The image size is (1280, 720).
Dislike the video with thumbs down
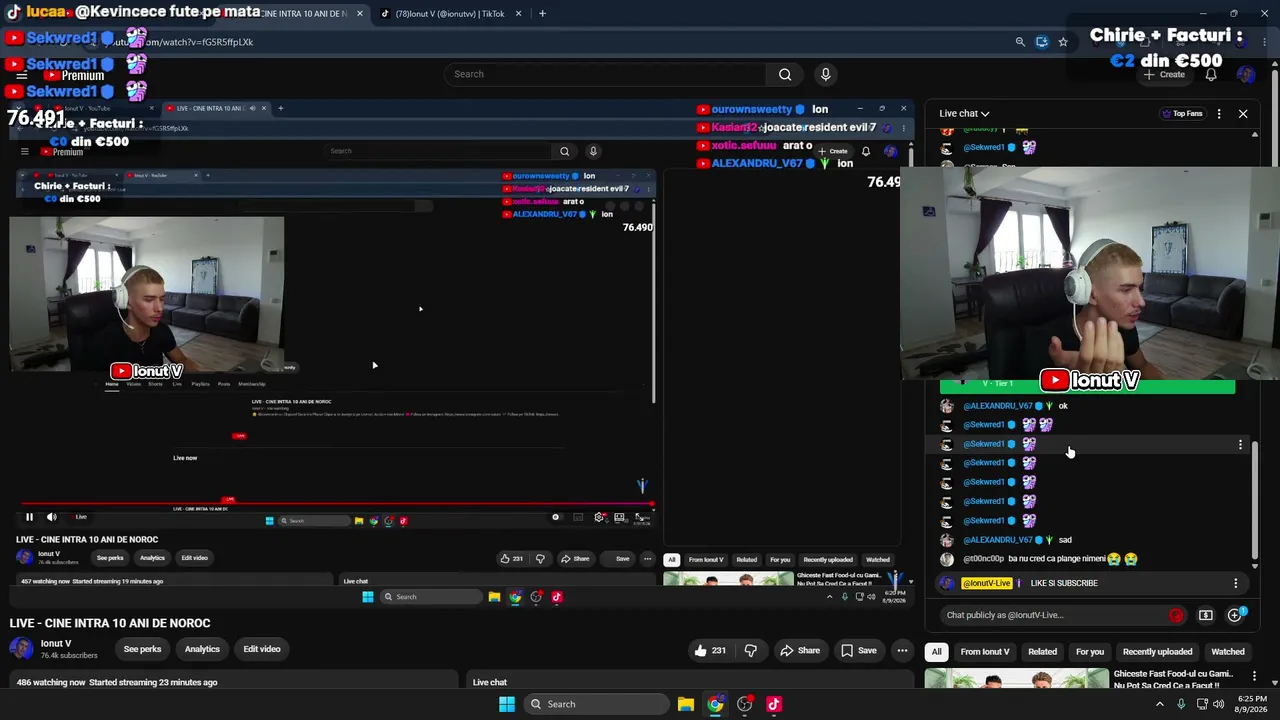[x=751, y=650]
